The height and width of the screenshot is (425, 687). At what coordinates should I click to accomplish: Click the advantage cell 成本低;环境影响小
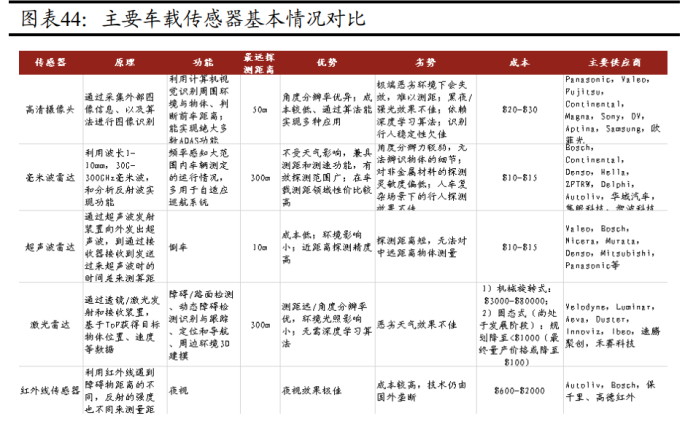click(327, 247)
